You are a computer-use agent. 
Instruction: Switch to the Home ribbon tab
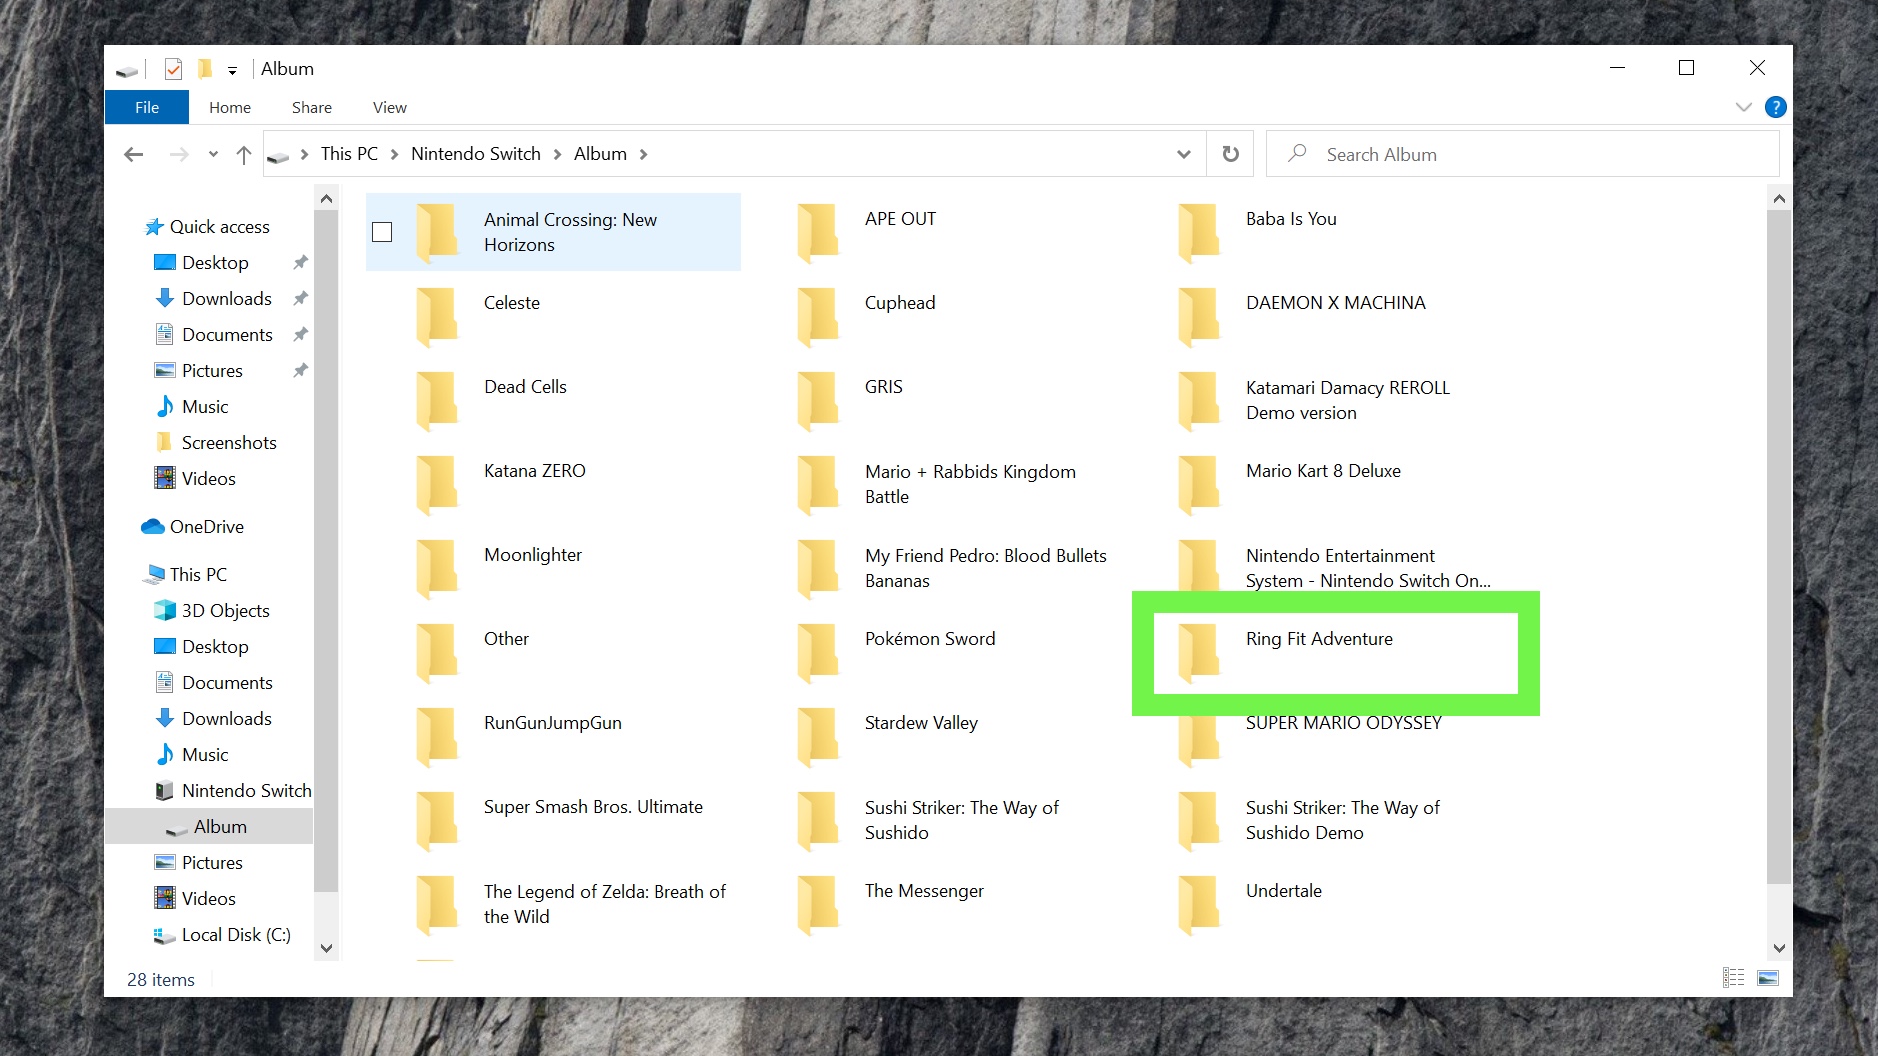pos(230,107)
